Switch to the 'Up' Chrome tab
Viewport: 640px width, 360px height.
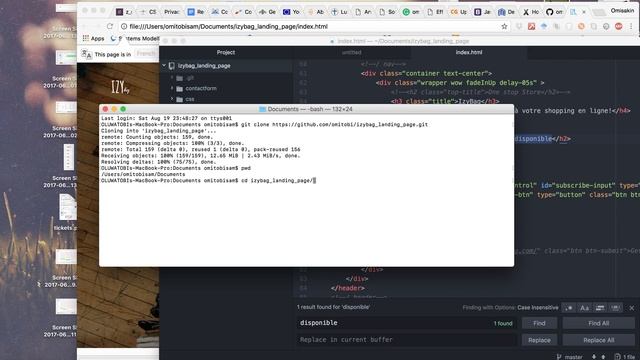point(458,12)
